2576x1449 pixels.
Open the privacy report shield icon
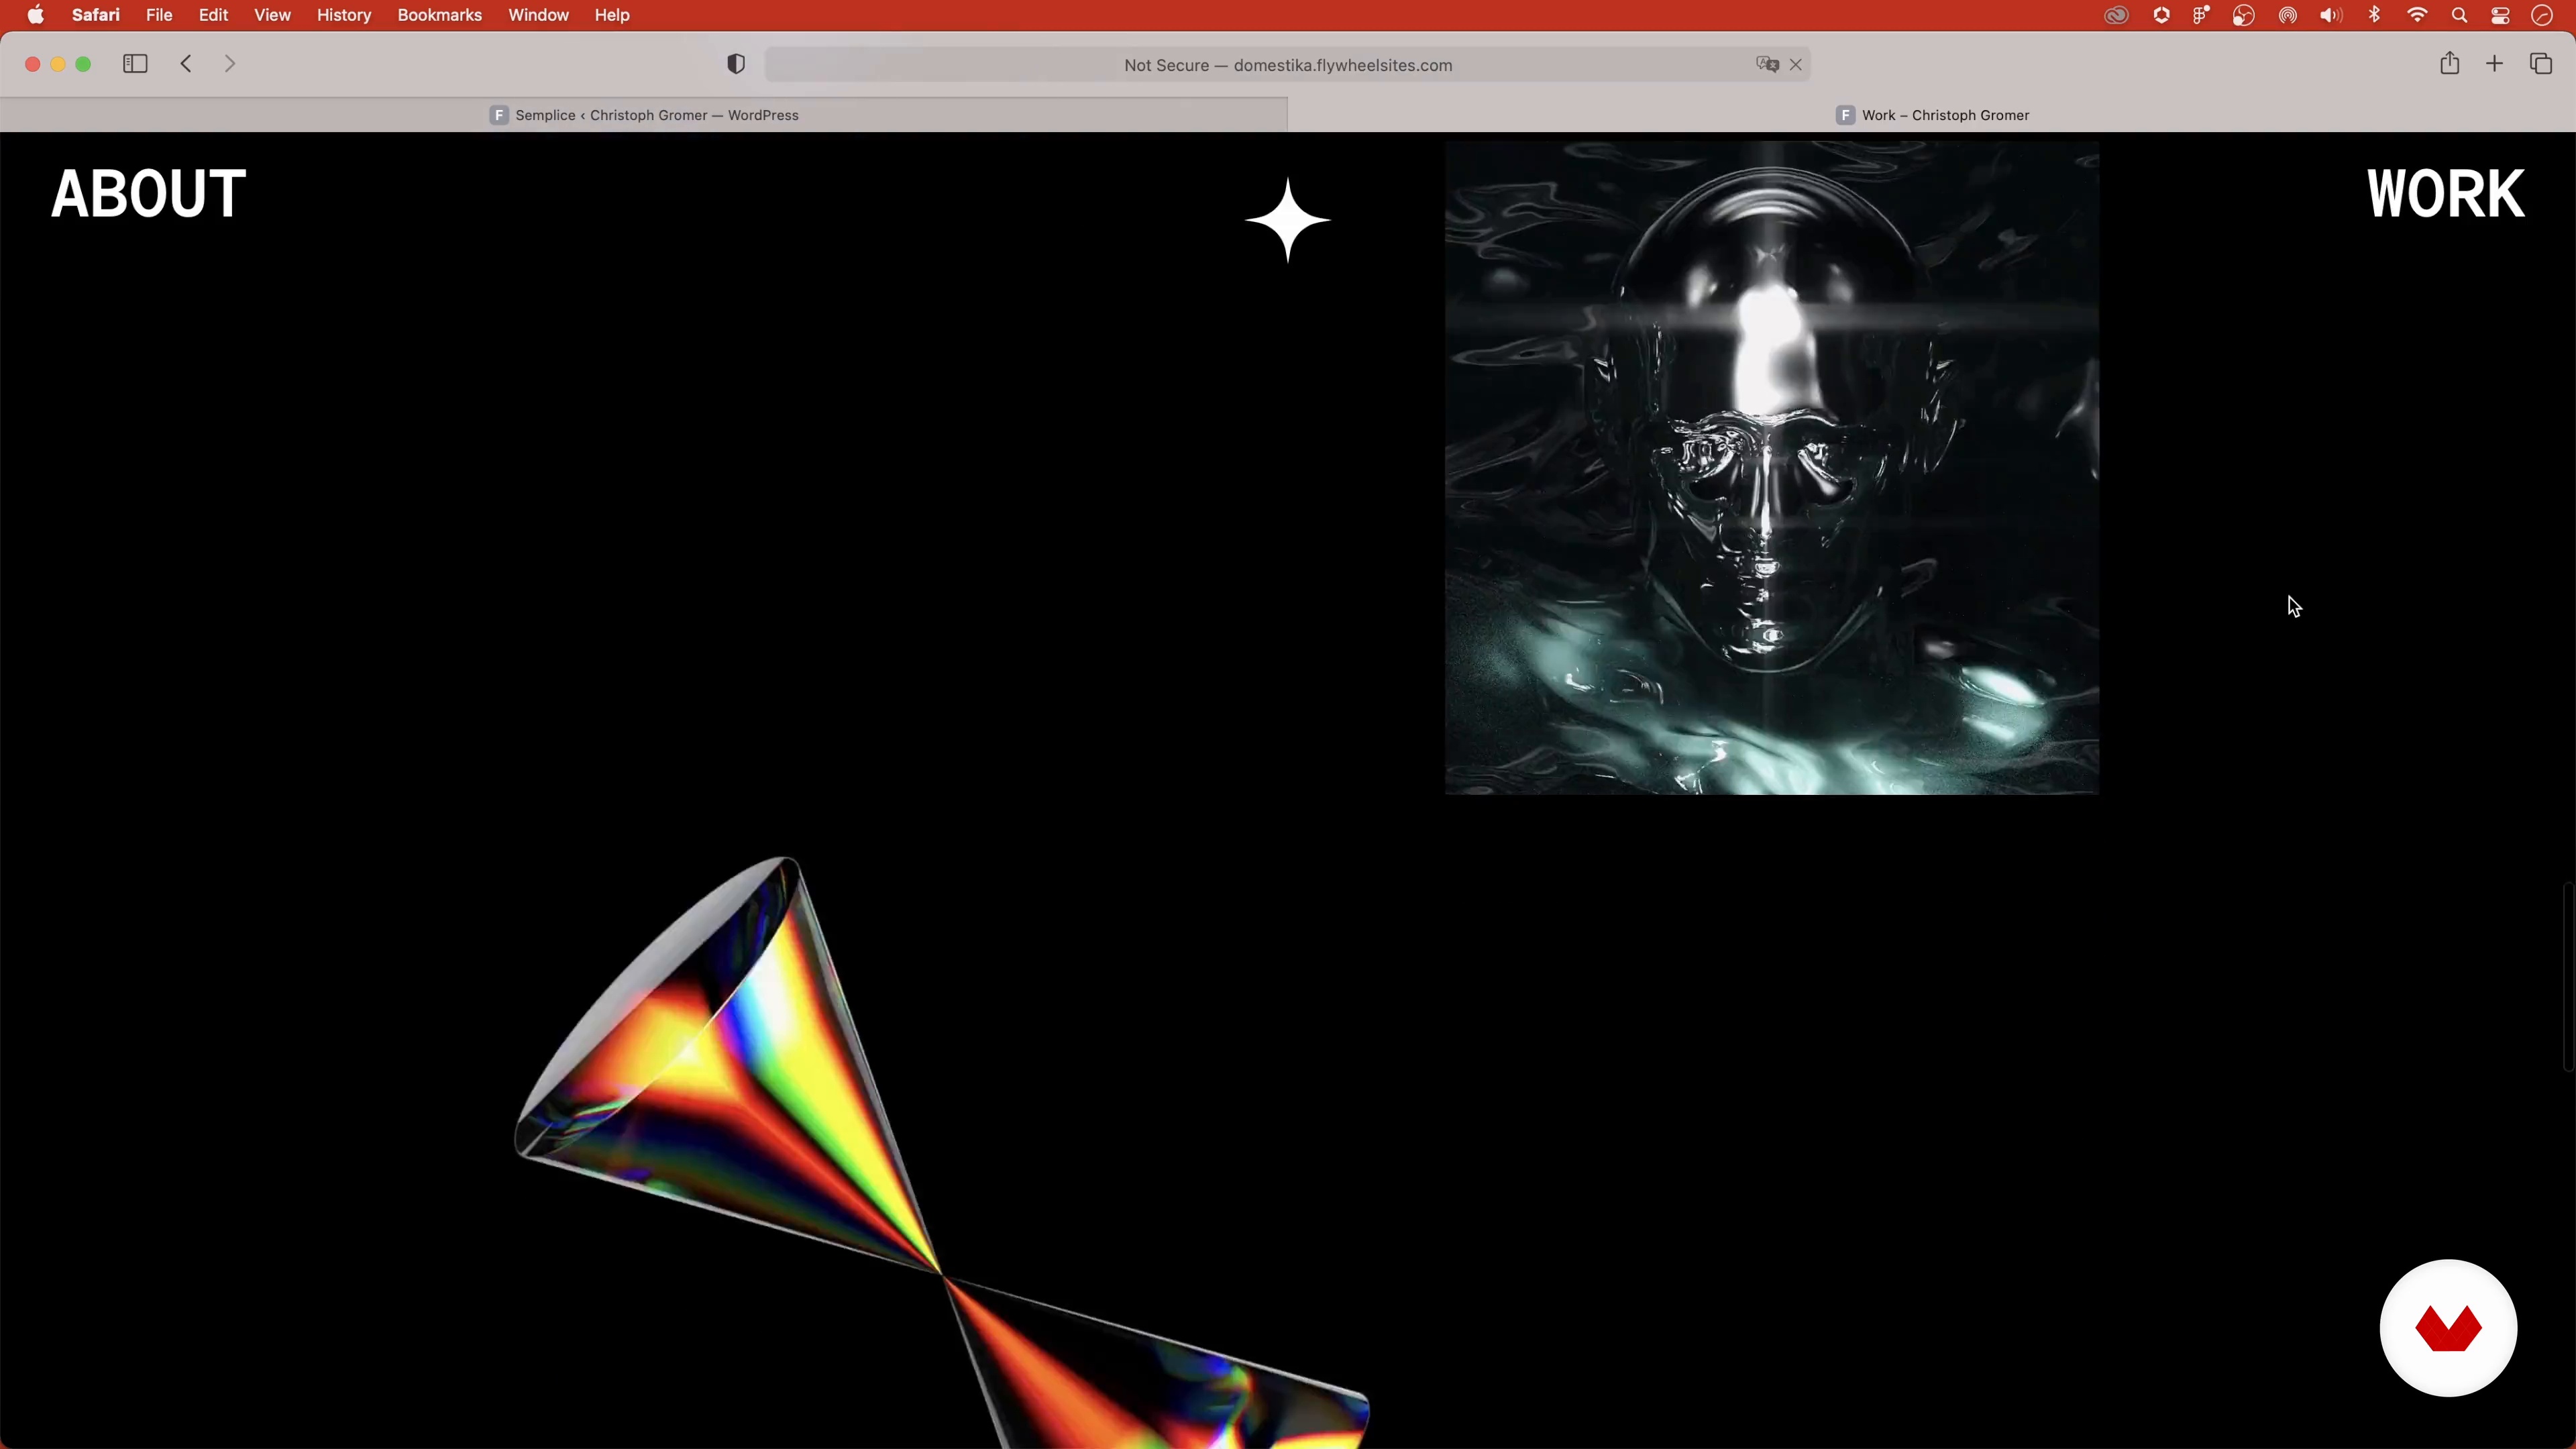[736, 64]
